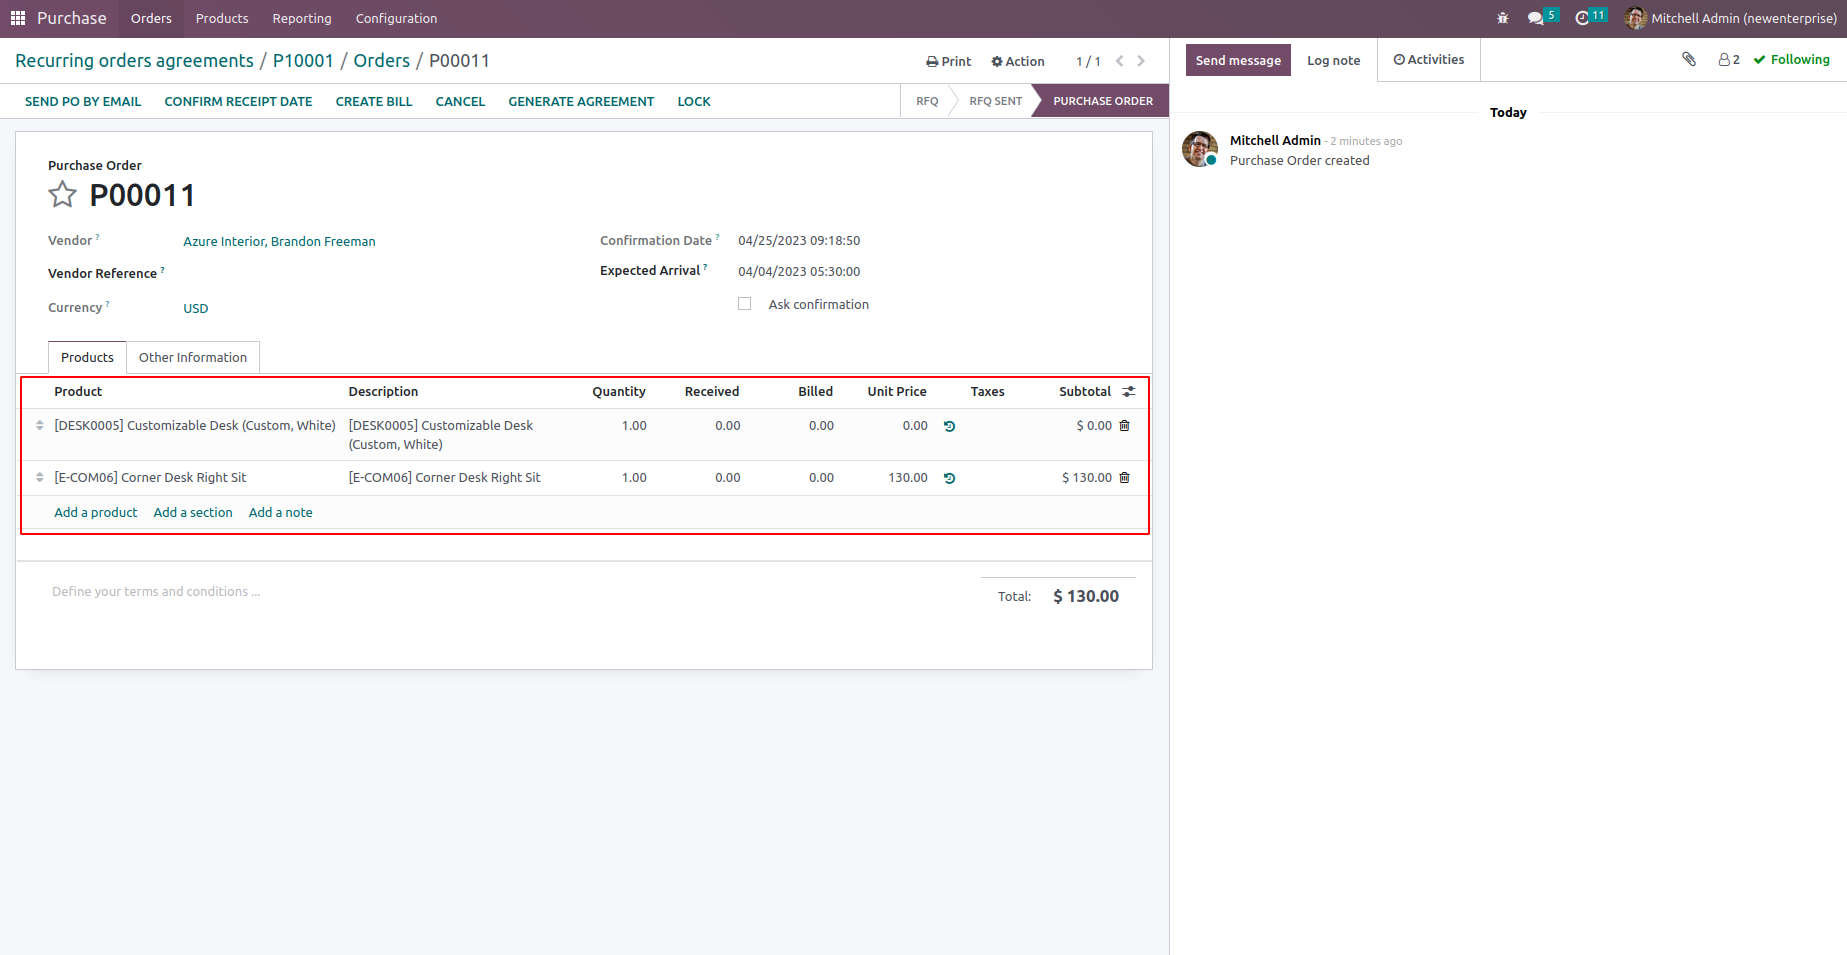Open the apps grid home menu
The image size is (1847, 955).
click(x=18, y=18)
